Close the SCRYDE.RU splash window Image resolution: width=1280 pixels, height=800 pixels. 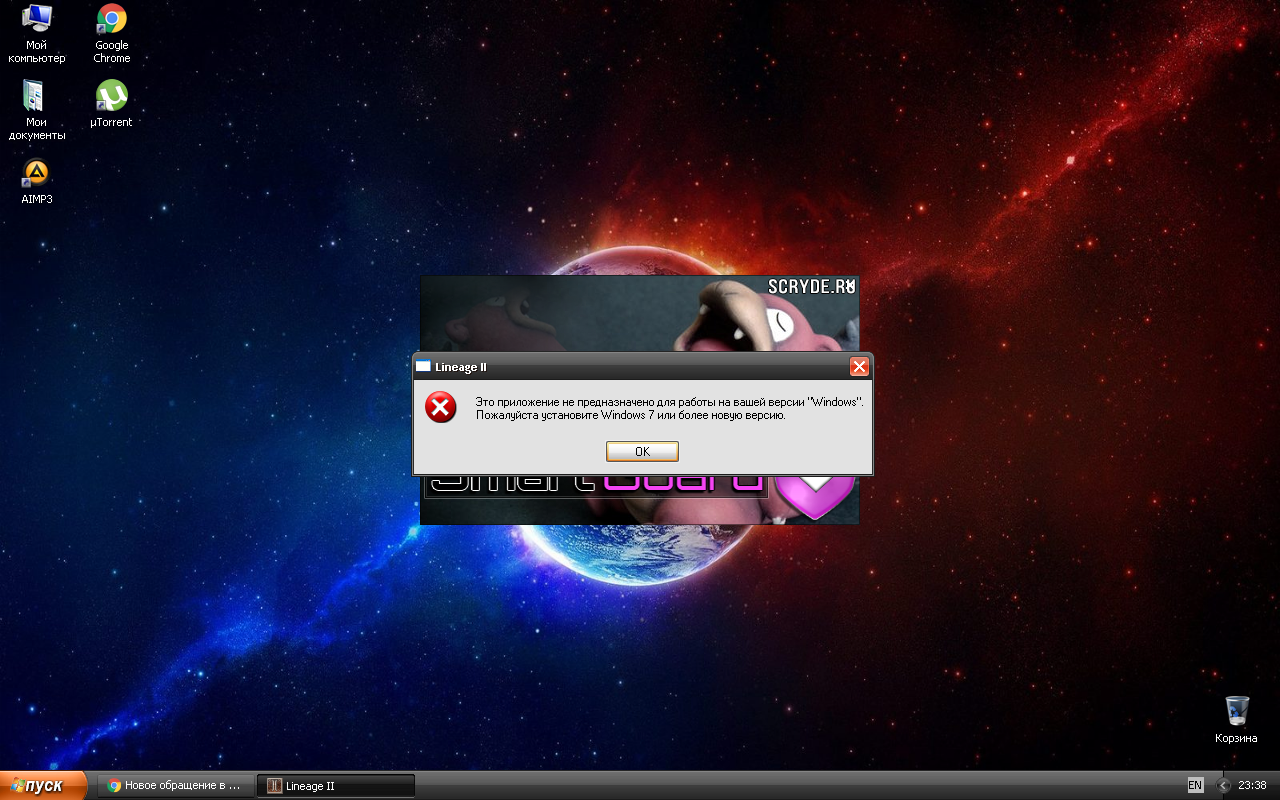850,286
